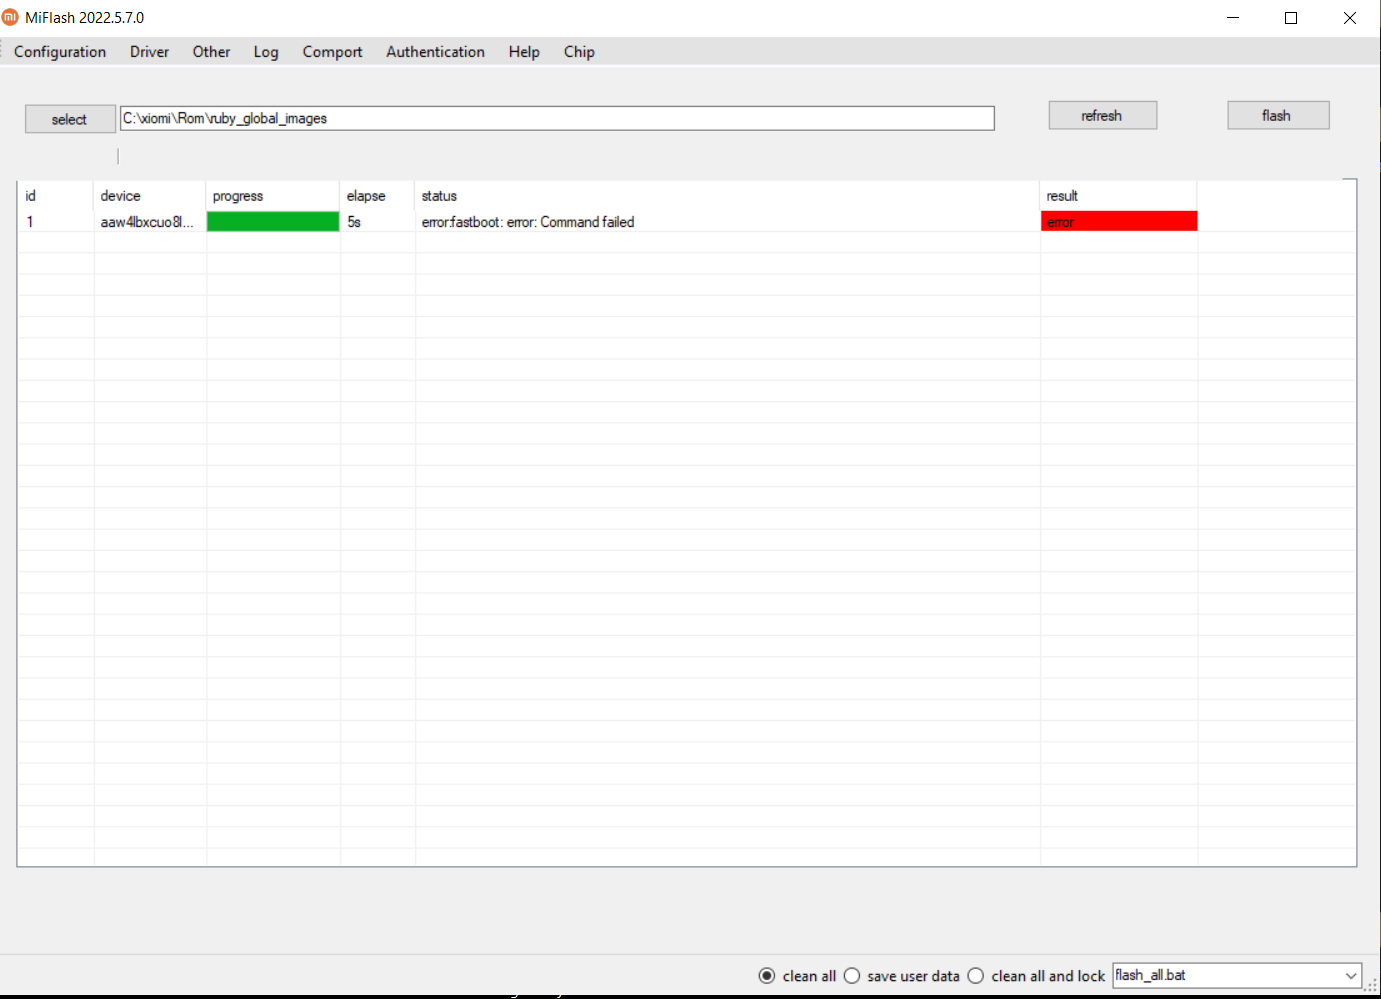Image resolution: width=1381 pixels, height=999 pixels.
Task: Click the refresh button
Action: (x=1102, y=116)
